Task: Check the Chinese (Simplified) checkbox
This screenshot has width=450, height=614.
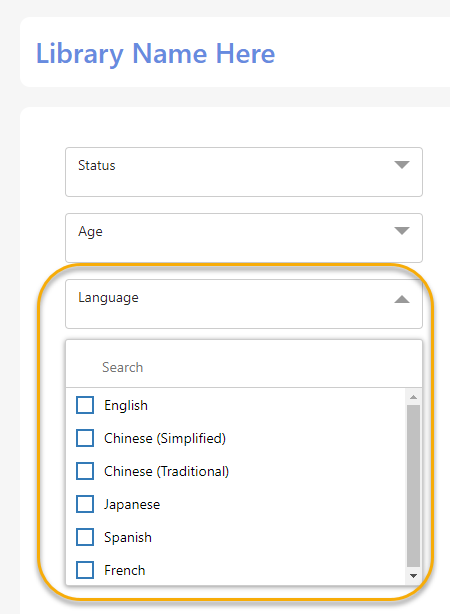Action: (x=85, y=438)
